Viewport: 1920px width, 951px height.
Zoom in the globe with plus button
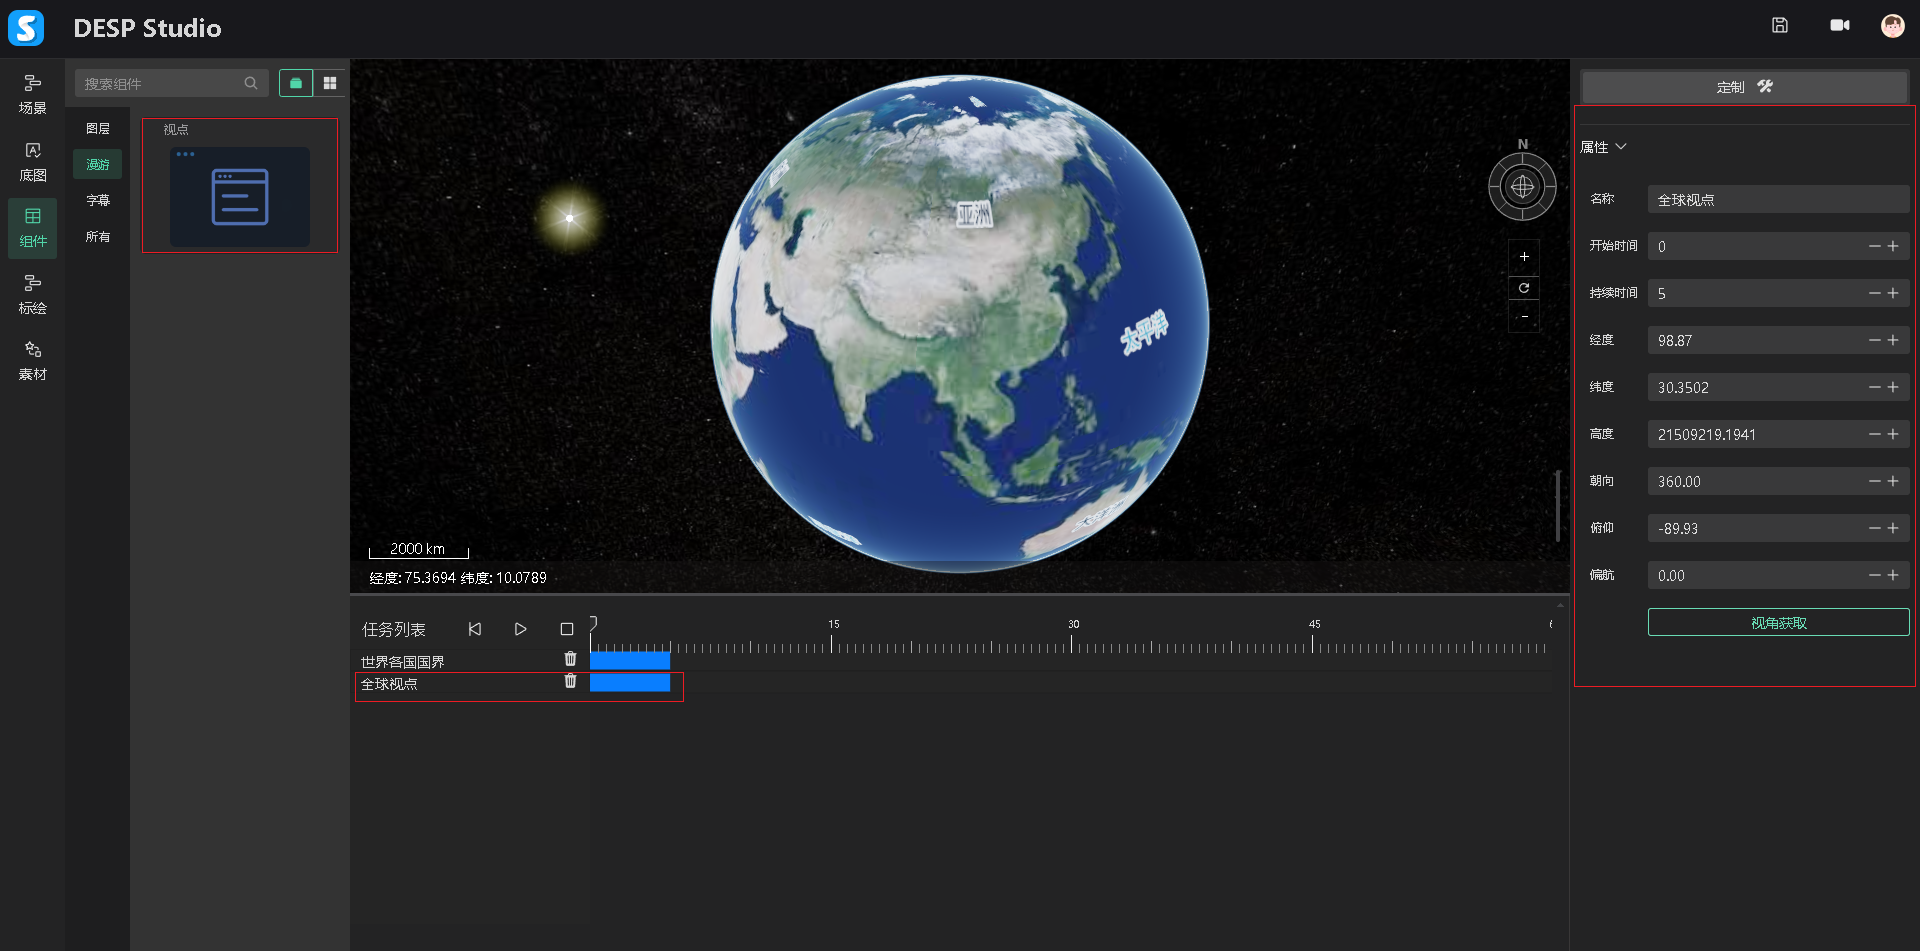pyautogui.click(x=1524, y=257)
